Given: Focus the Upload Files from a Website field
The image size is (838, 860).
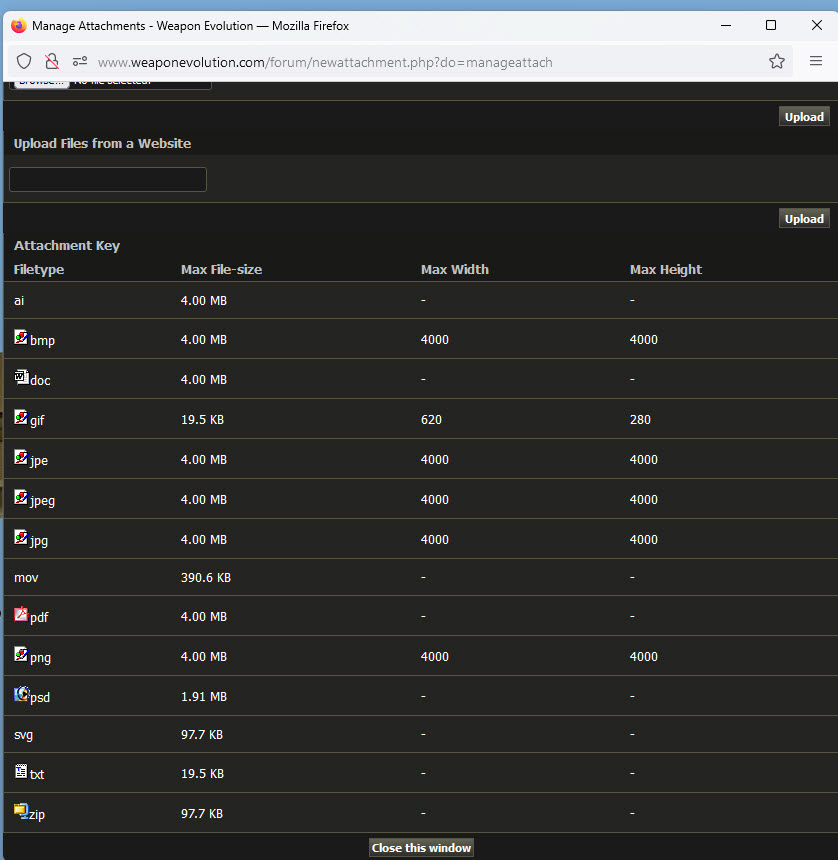Looking at the screenshot, I should [x=108, y=180].
